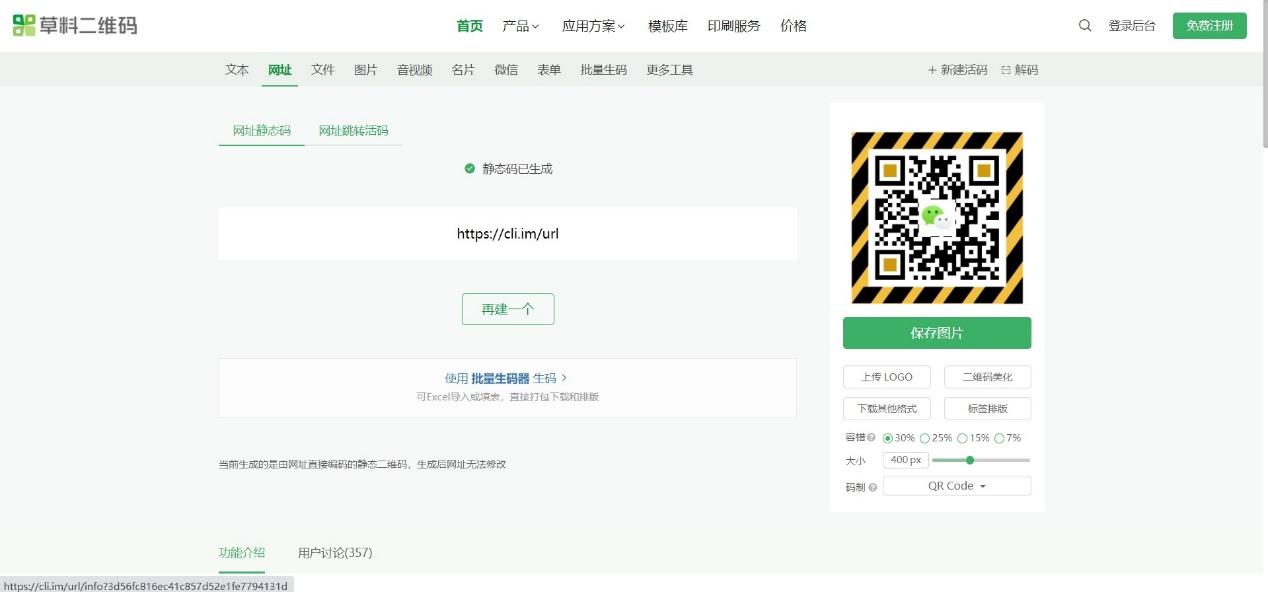The image size is (1268, 592).
Task: Switch to the 微信 tab
Action: coord(506,70)
